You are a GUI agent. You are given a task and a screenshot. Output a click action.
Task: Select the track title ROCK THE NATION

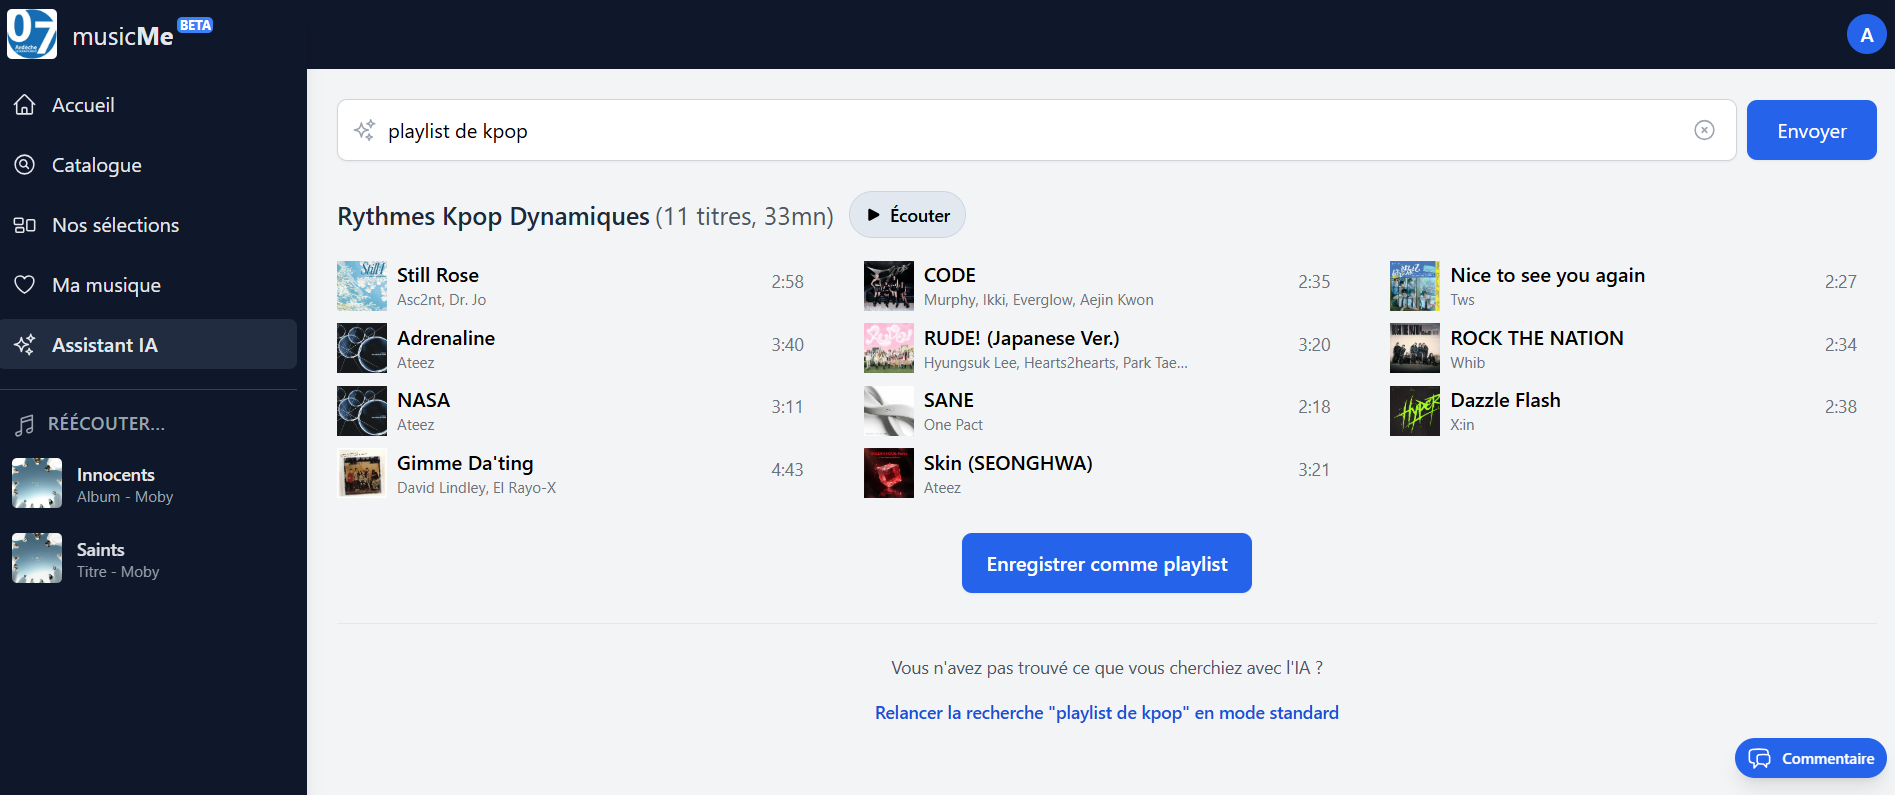point(1537,338)
